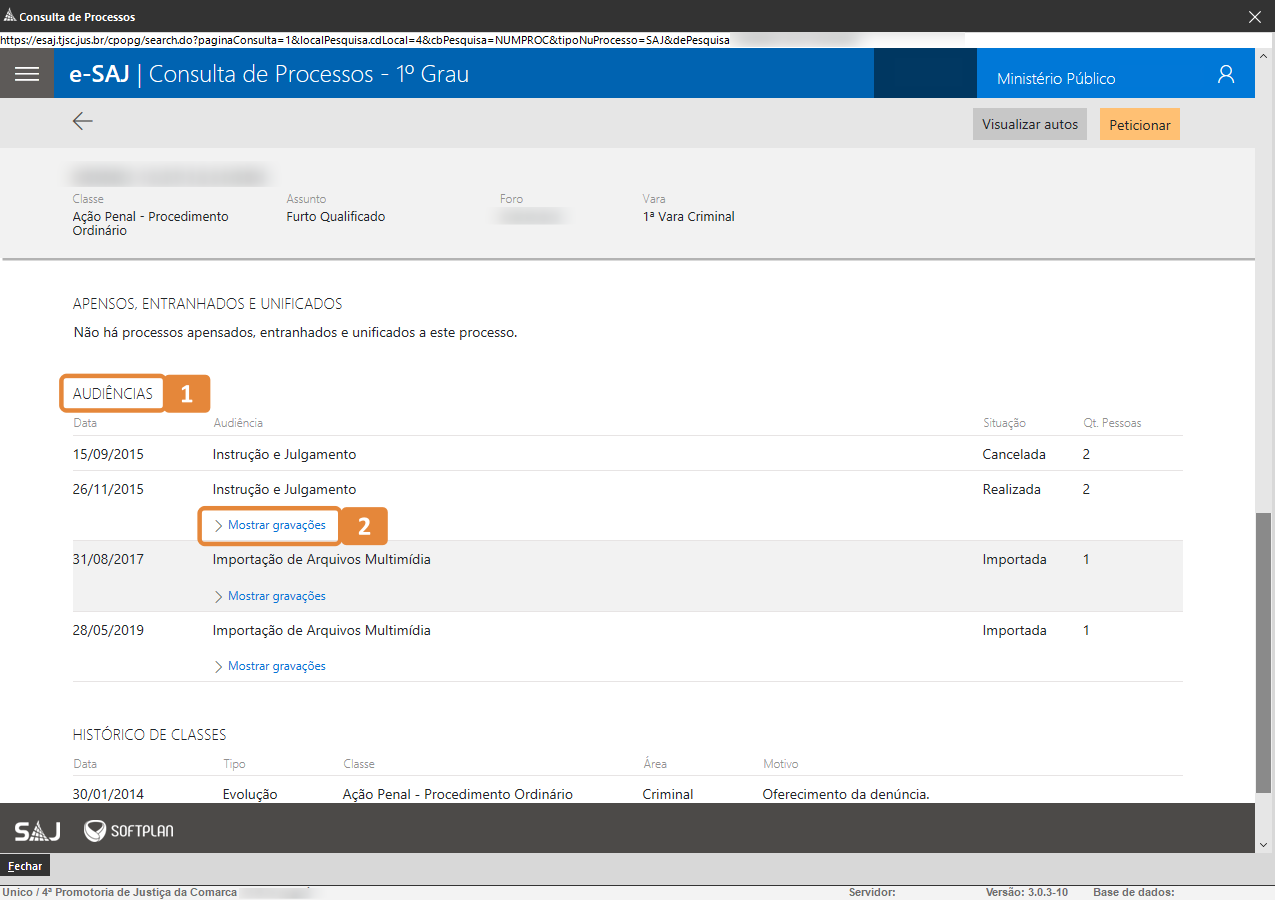Click the scrollbar up arrow
1275x900 pixels.
pos(1264,54)
